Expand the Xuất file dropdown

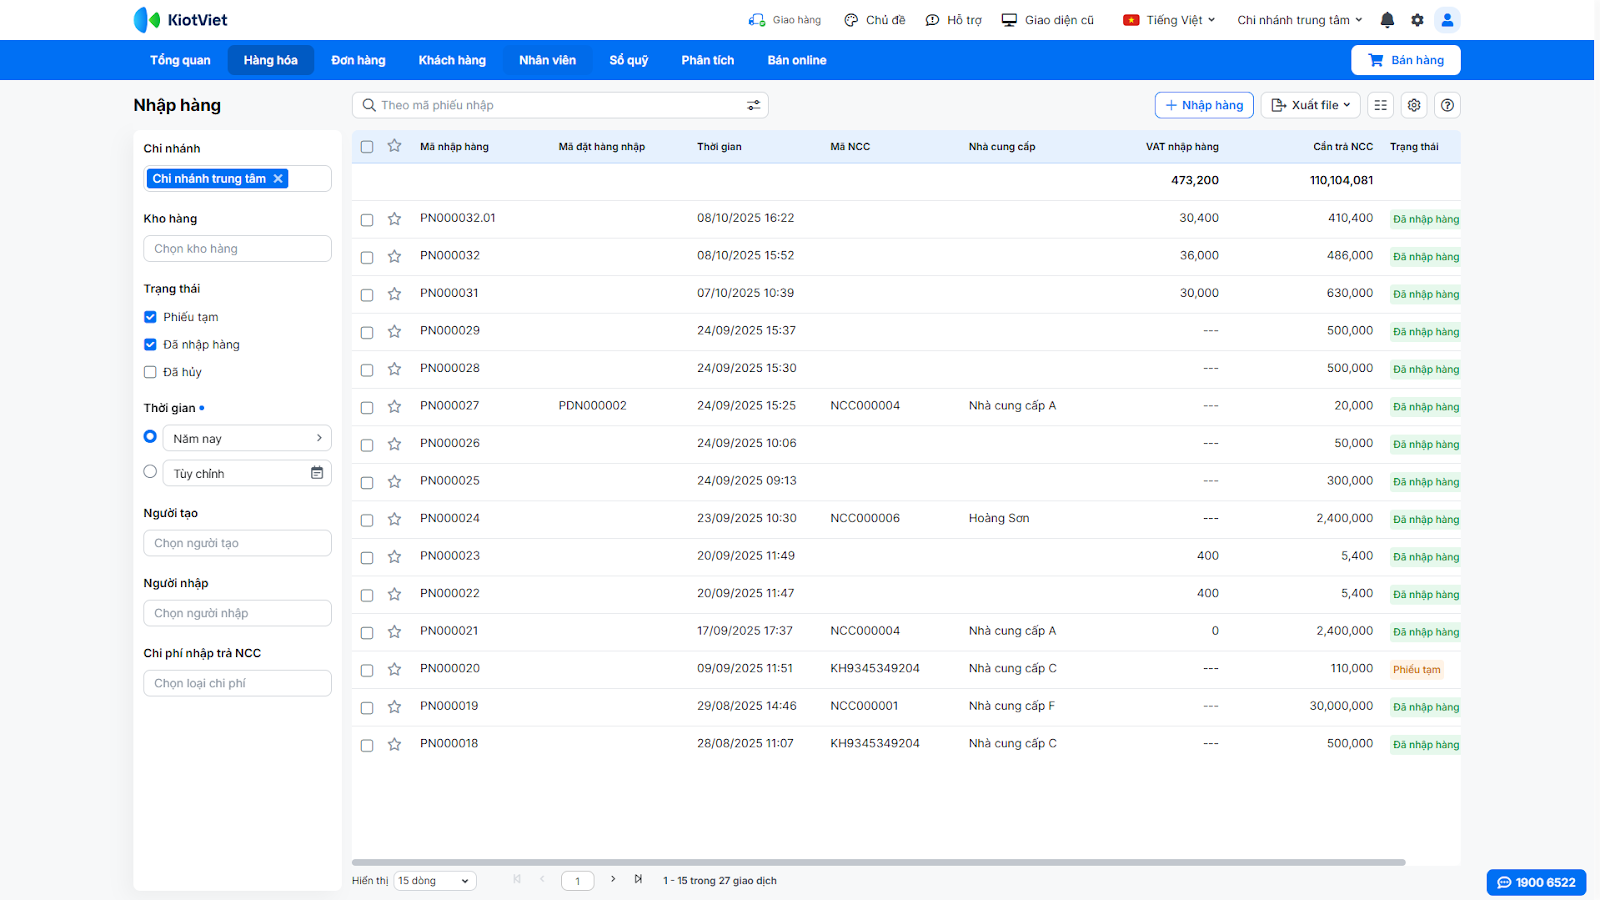pyautogui.click(x=1311, y=105)
